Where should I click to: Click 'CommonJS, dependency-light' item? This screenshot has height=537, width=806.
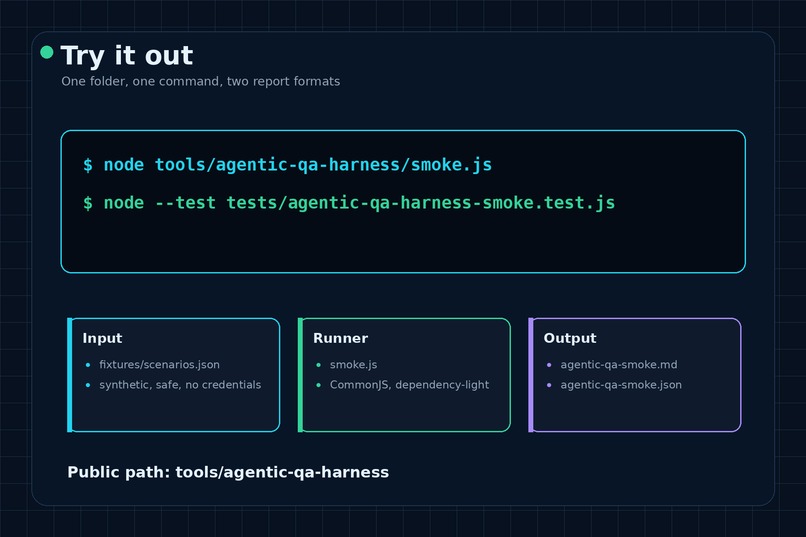point(409,385)
